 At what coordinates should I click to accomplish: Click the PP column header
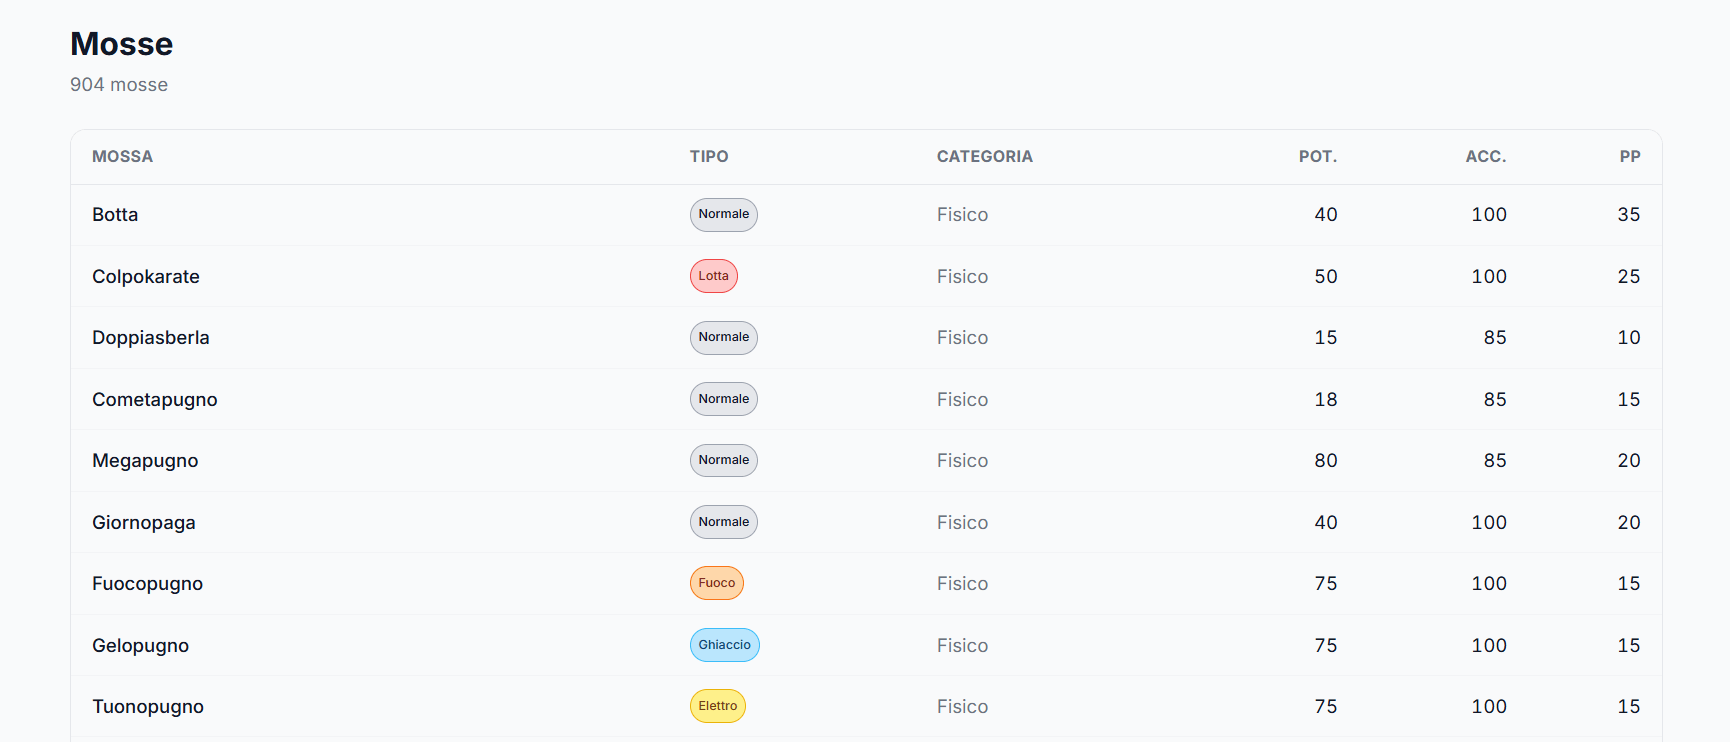(1629, 157)
